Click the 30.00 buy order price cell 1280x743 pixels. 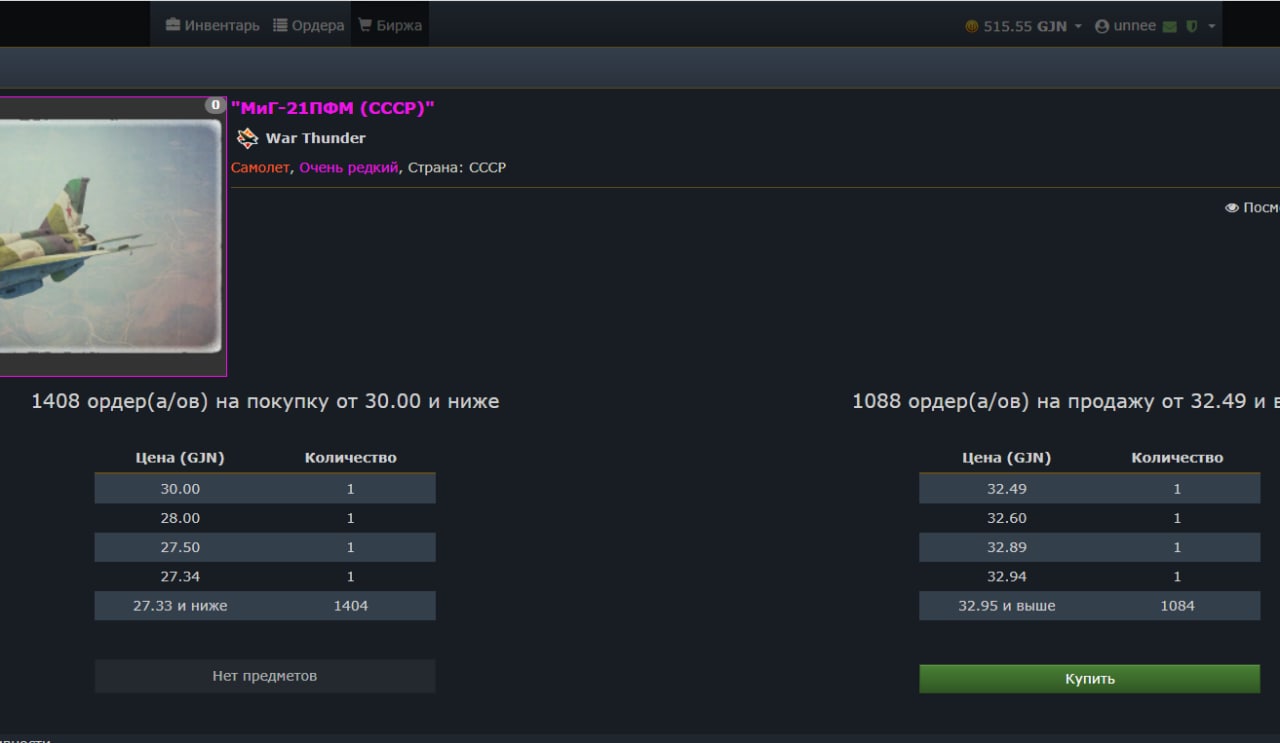(180, 489)
